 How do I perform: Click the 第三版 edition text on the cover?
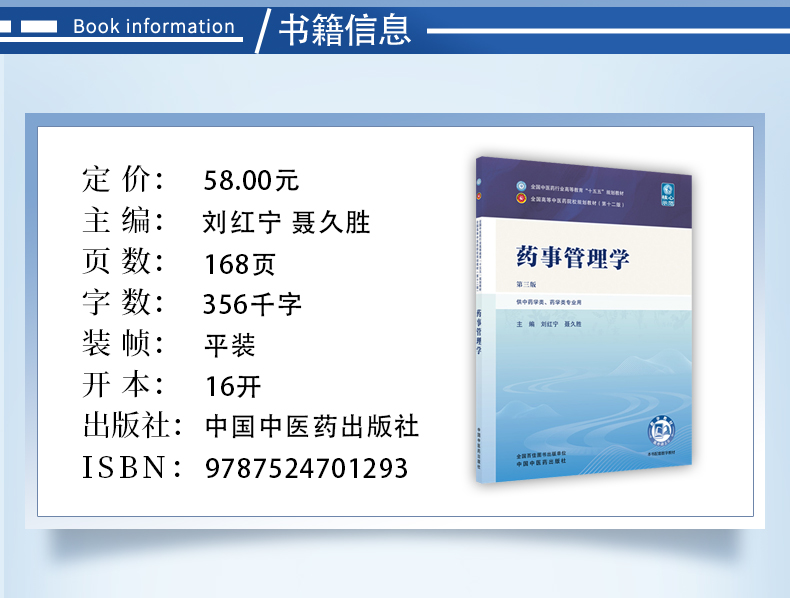526,284
